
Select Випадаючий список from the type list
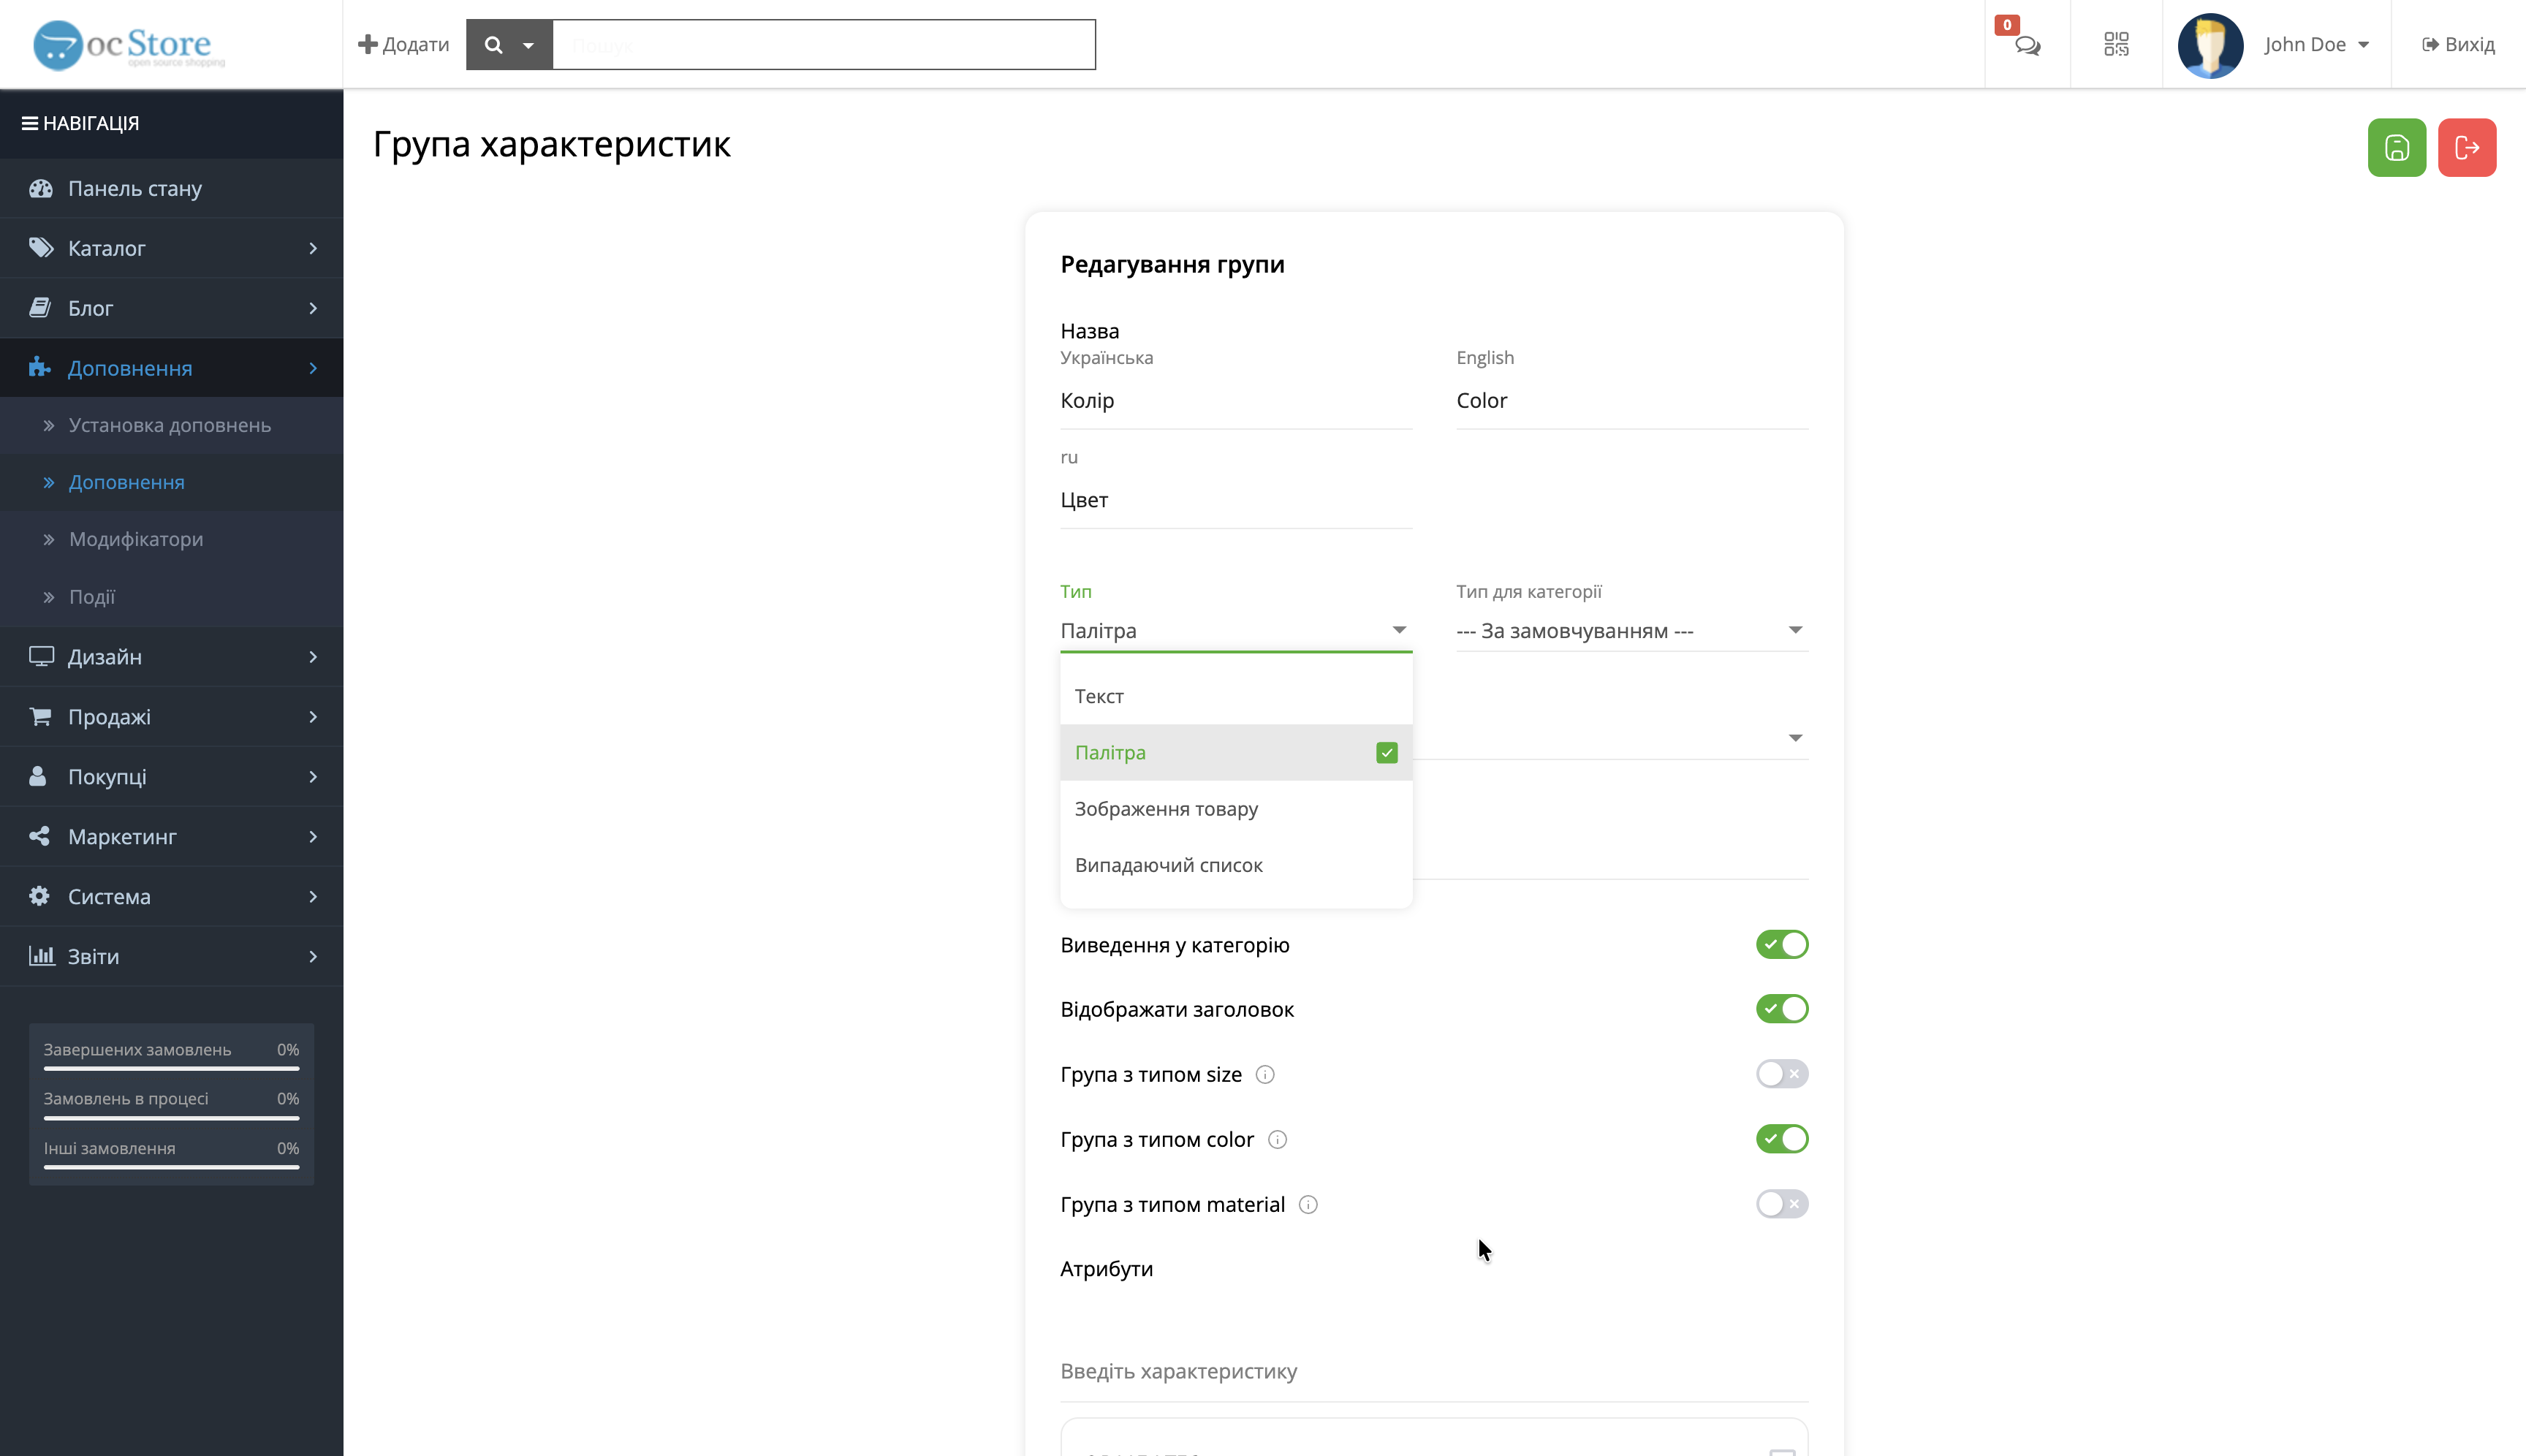[1169, 864]
